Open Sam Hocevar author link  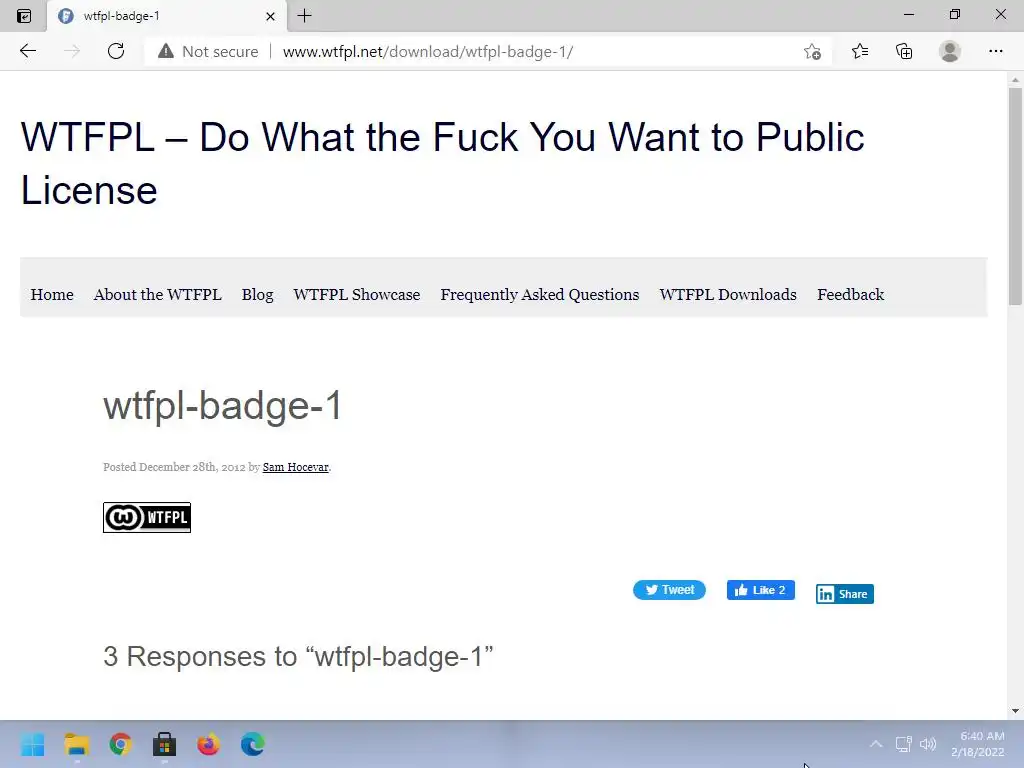click(x=295, y=467)
